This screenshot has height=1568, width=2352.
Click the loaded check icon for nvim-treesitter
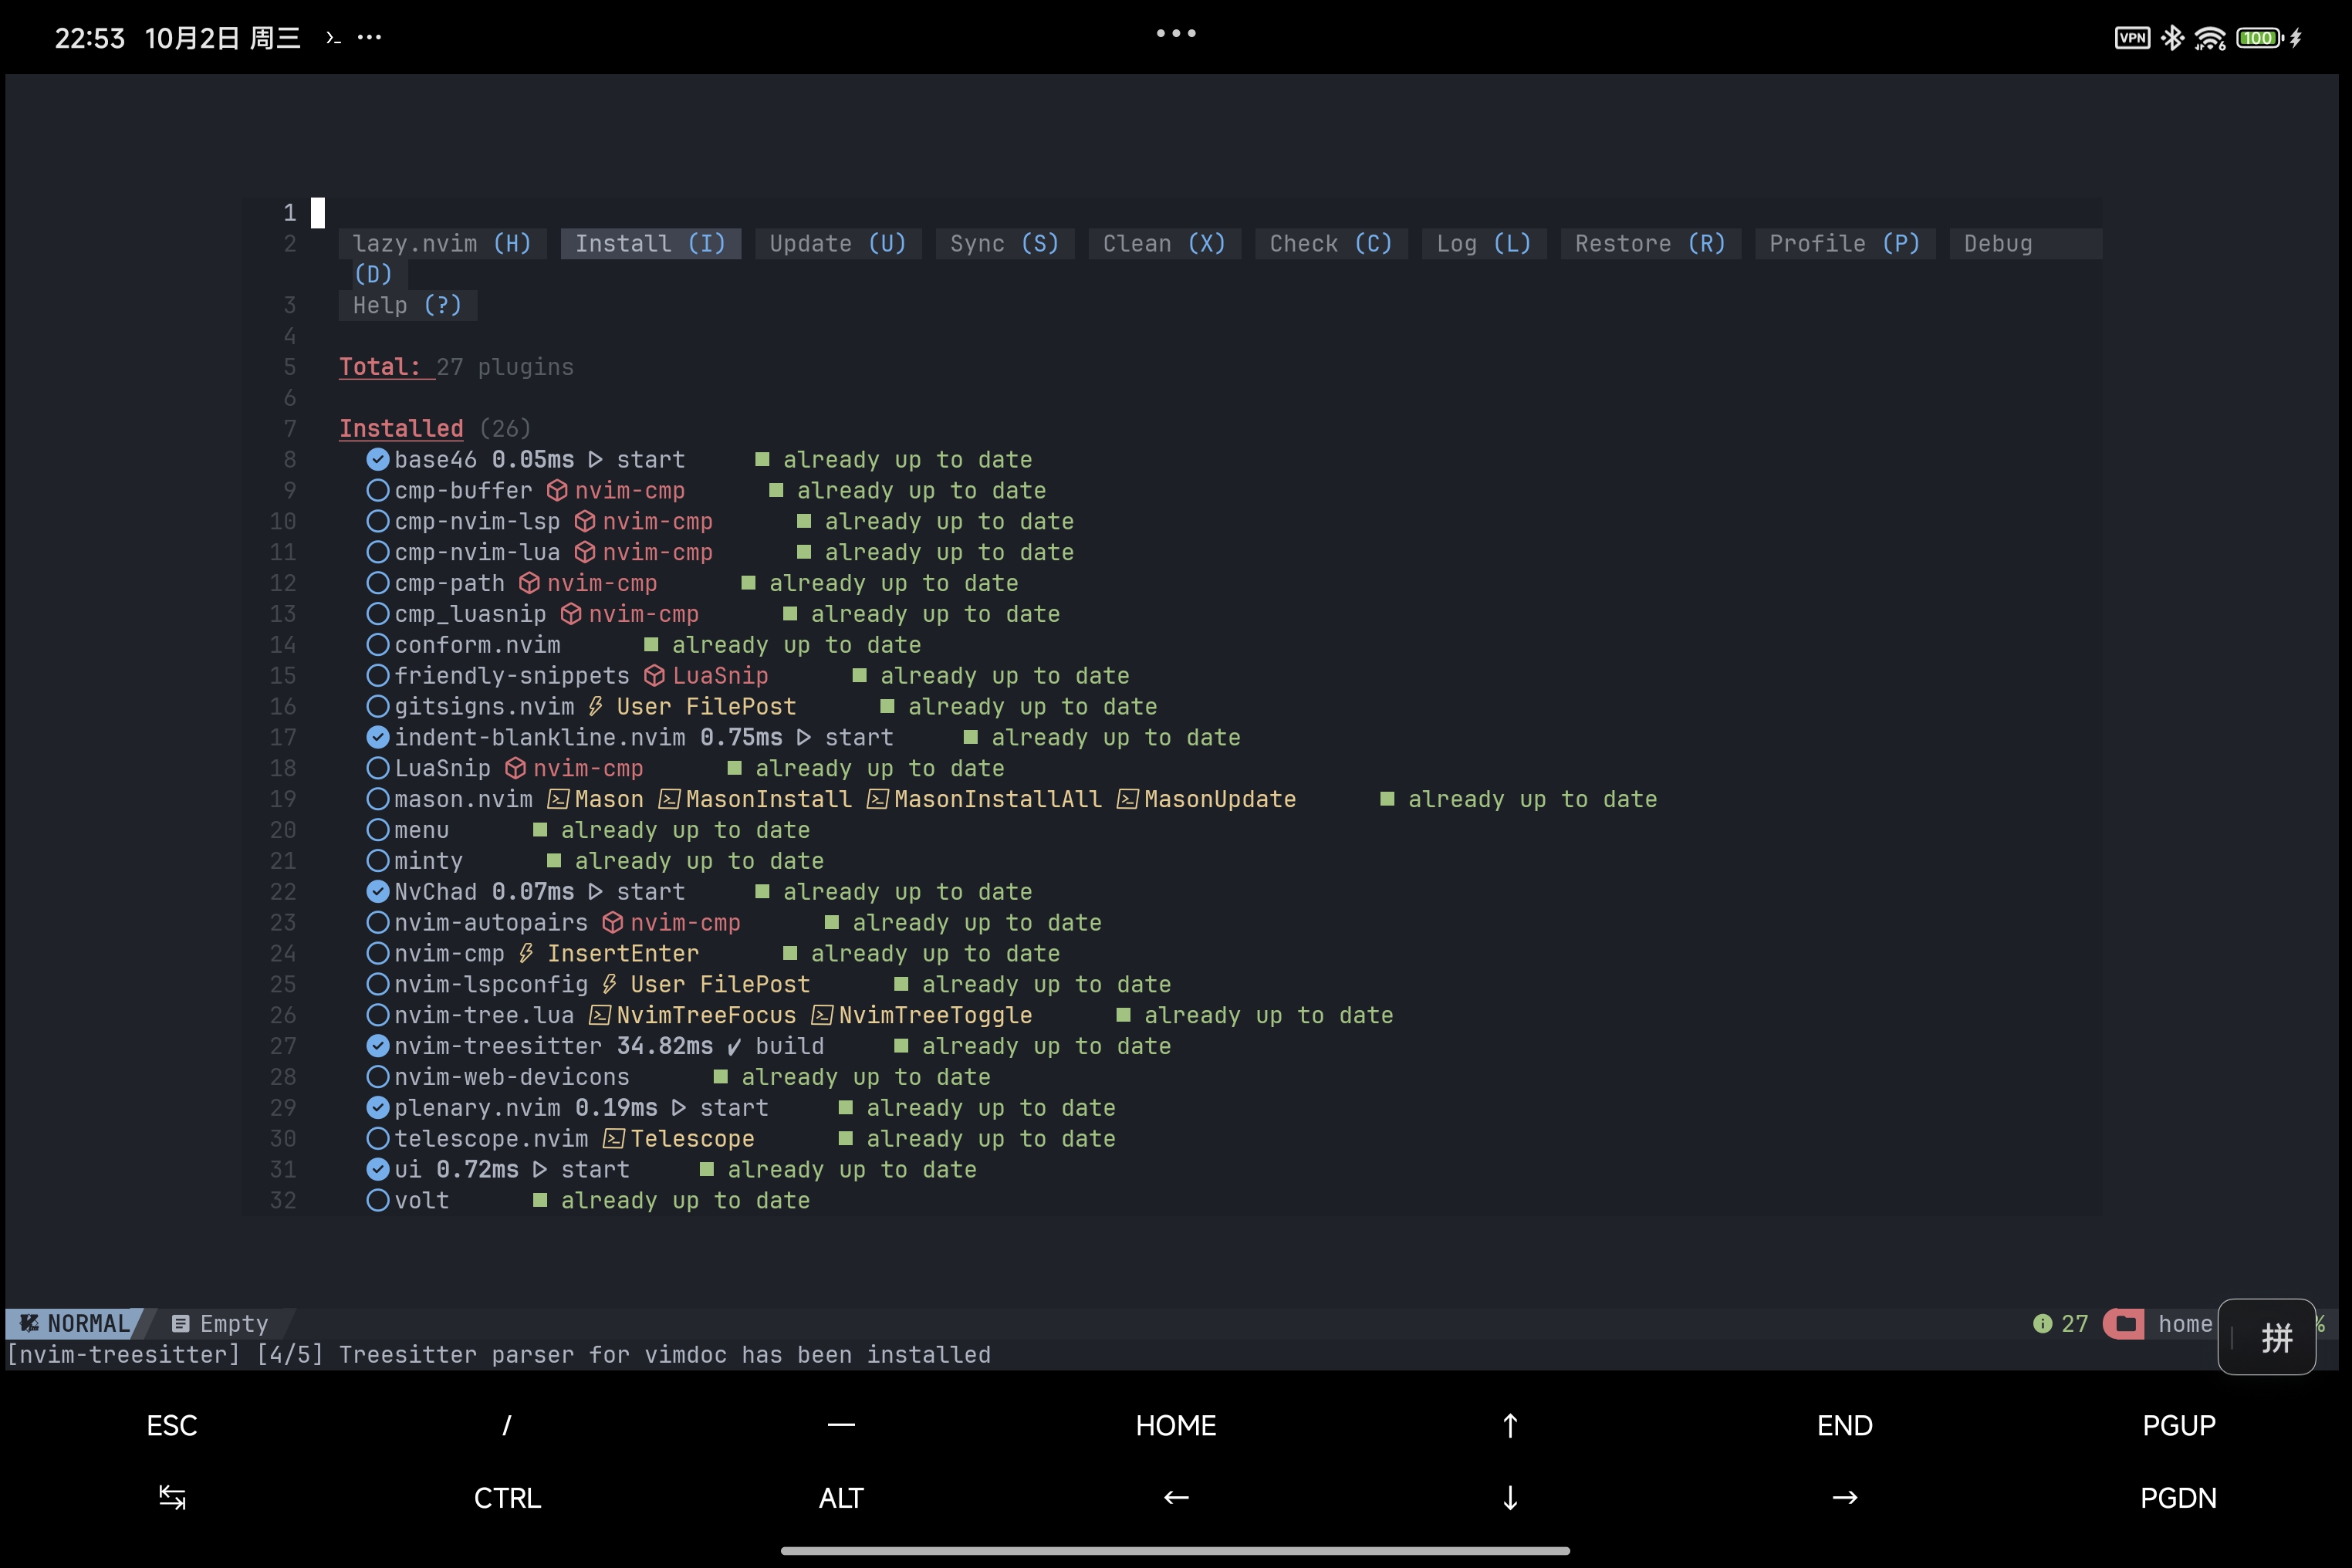click(378, 1046)
